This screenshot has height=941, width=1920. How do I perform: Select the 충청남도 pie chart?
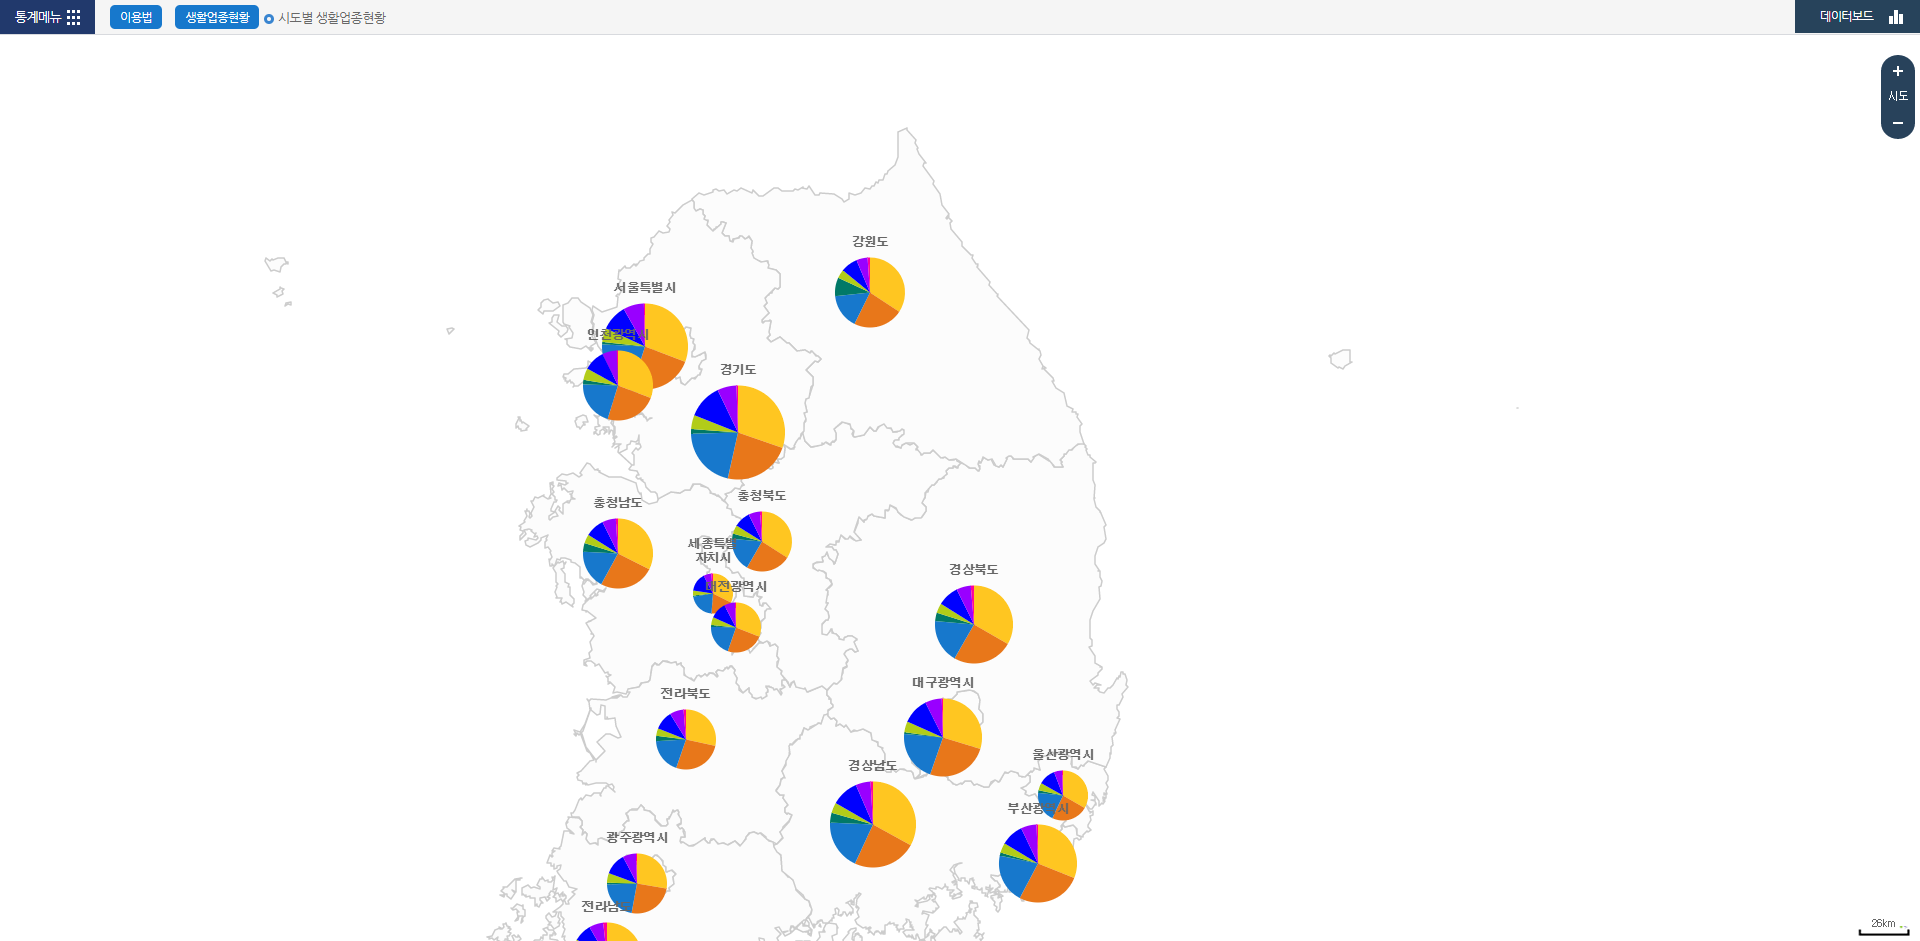(618, 553)
